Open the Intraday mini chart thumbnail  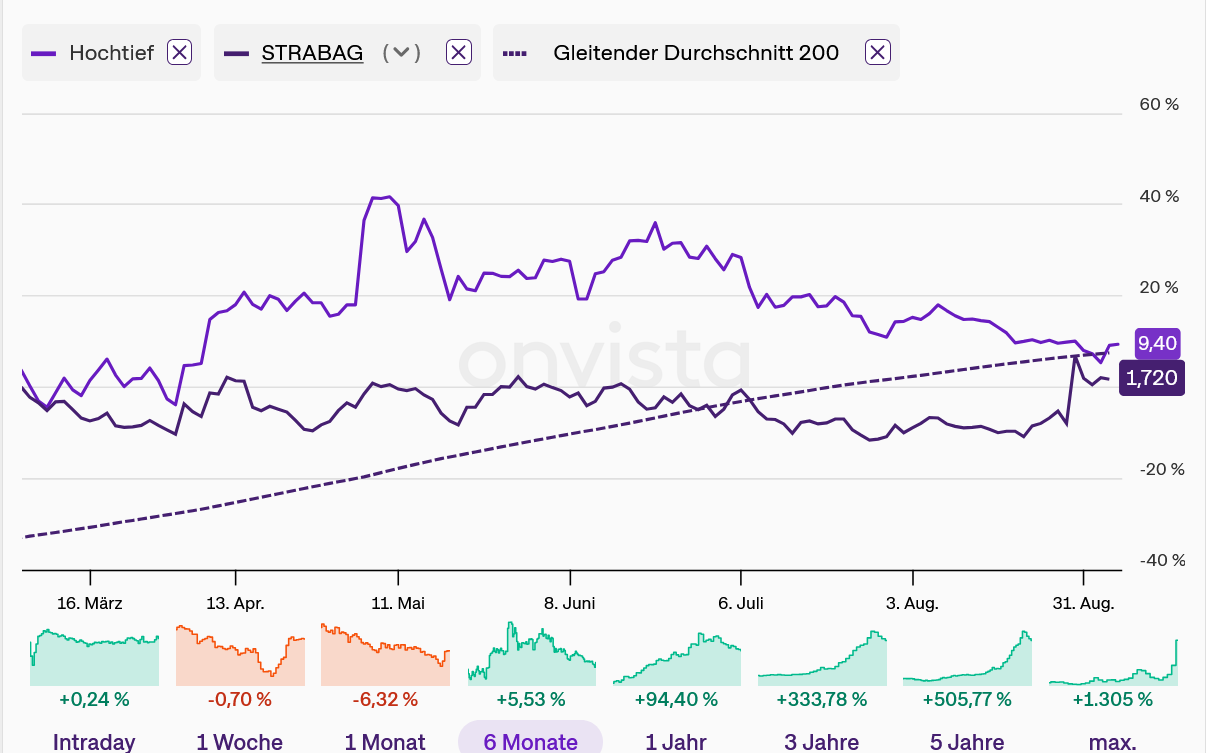pos(94,656)
